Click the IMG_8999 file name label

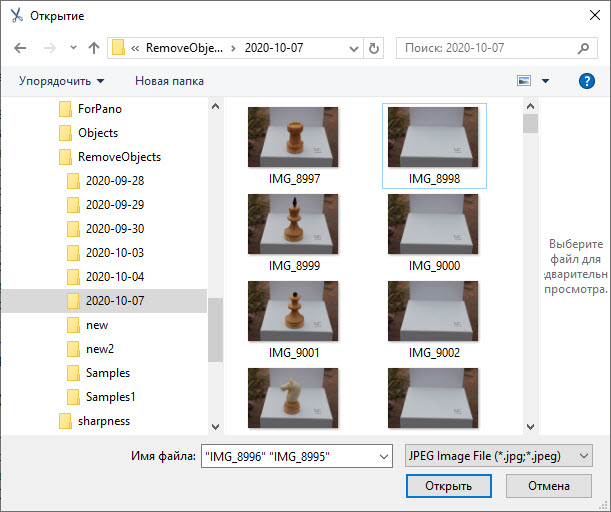[294, 266]
